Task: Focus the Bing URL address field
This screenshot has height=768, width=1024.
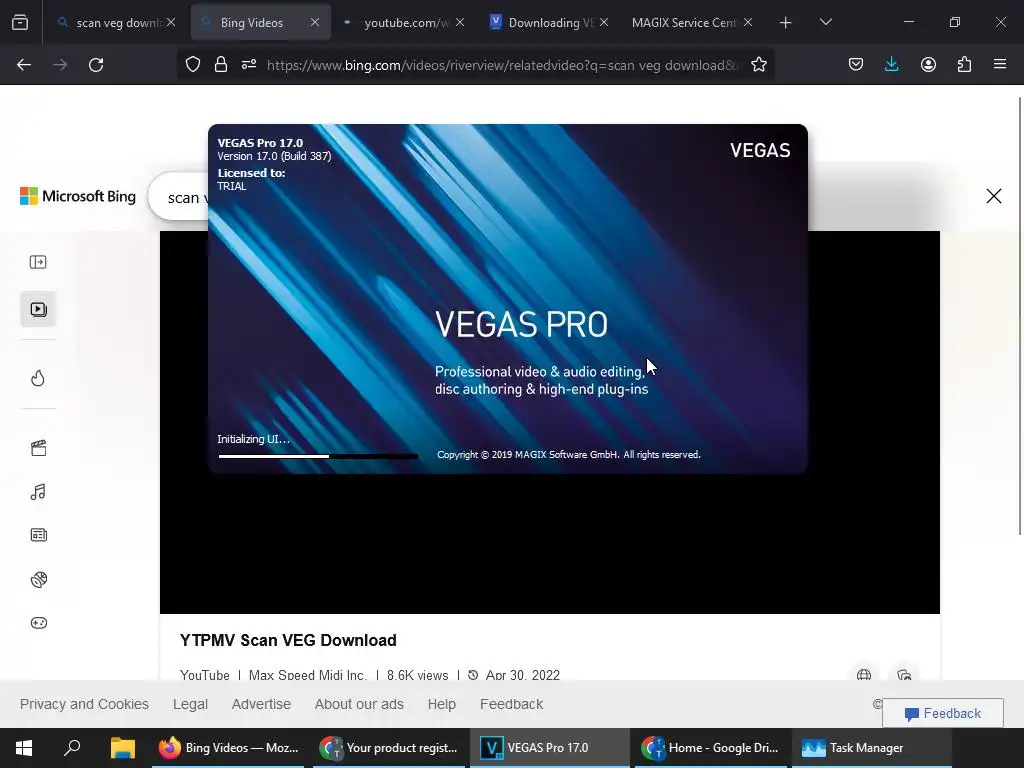Action: coord(503,65)
